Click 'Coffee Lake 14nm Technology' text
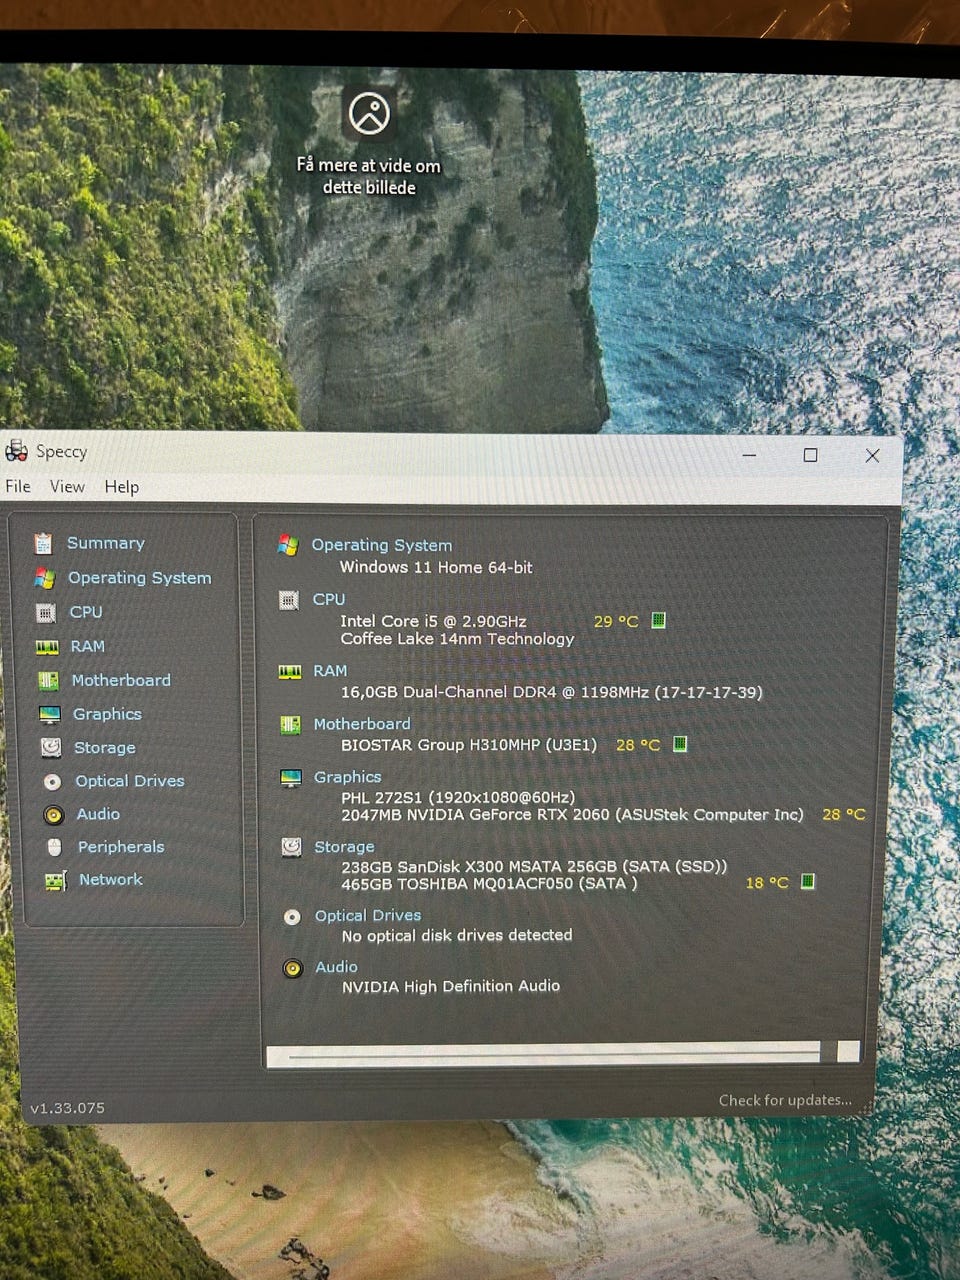The image size is (960, 1280). click(x=458, y=639)
